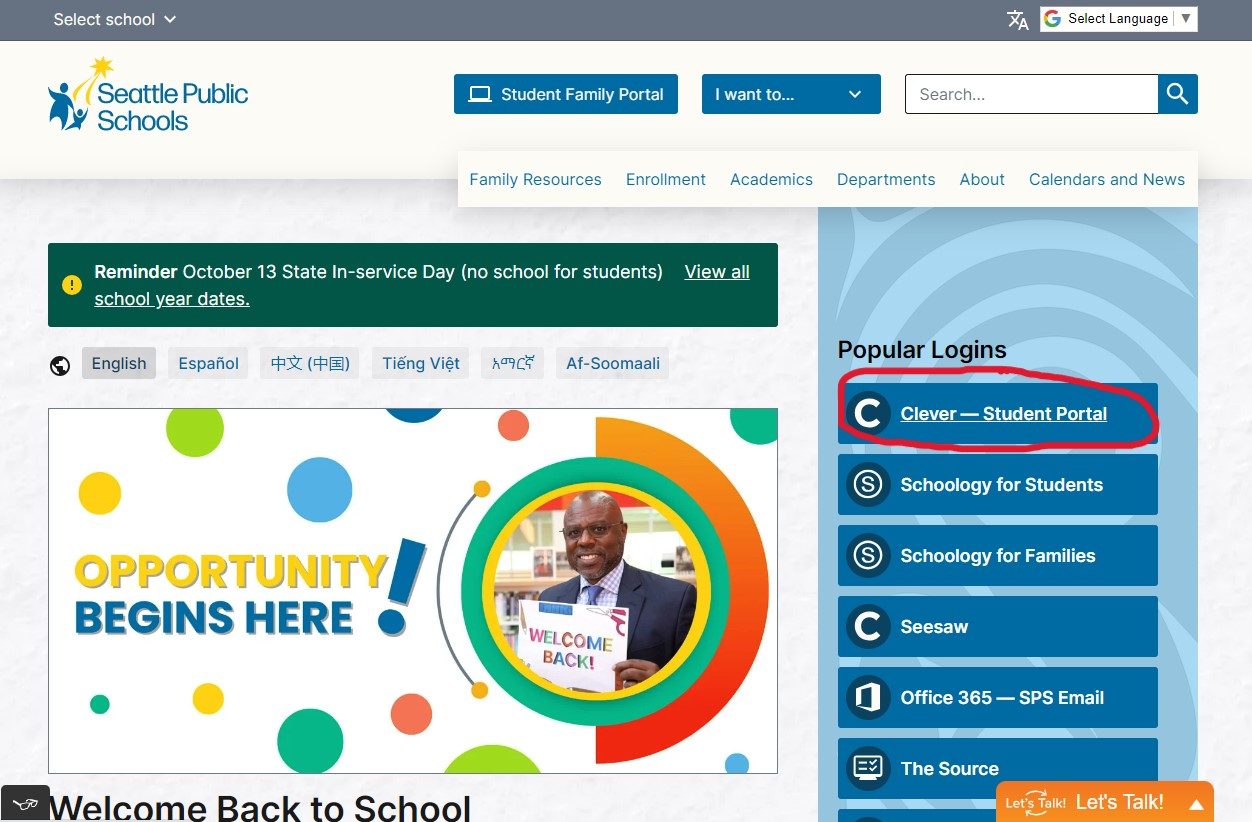The image size is (1252, 822).
Task: Switch page language to Español
Action: click(208, 363)
